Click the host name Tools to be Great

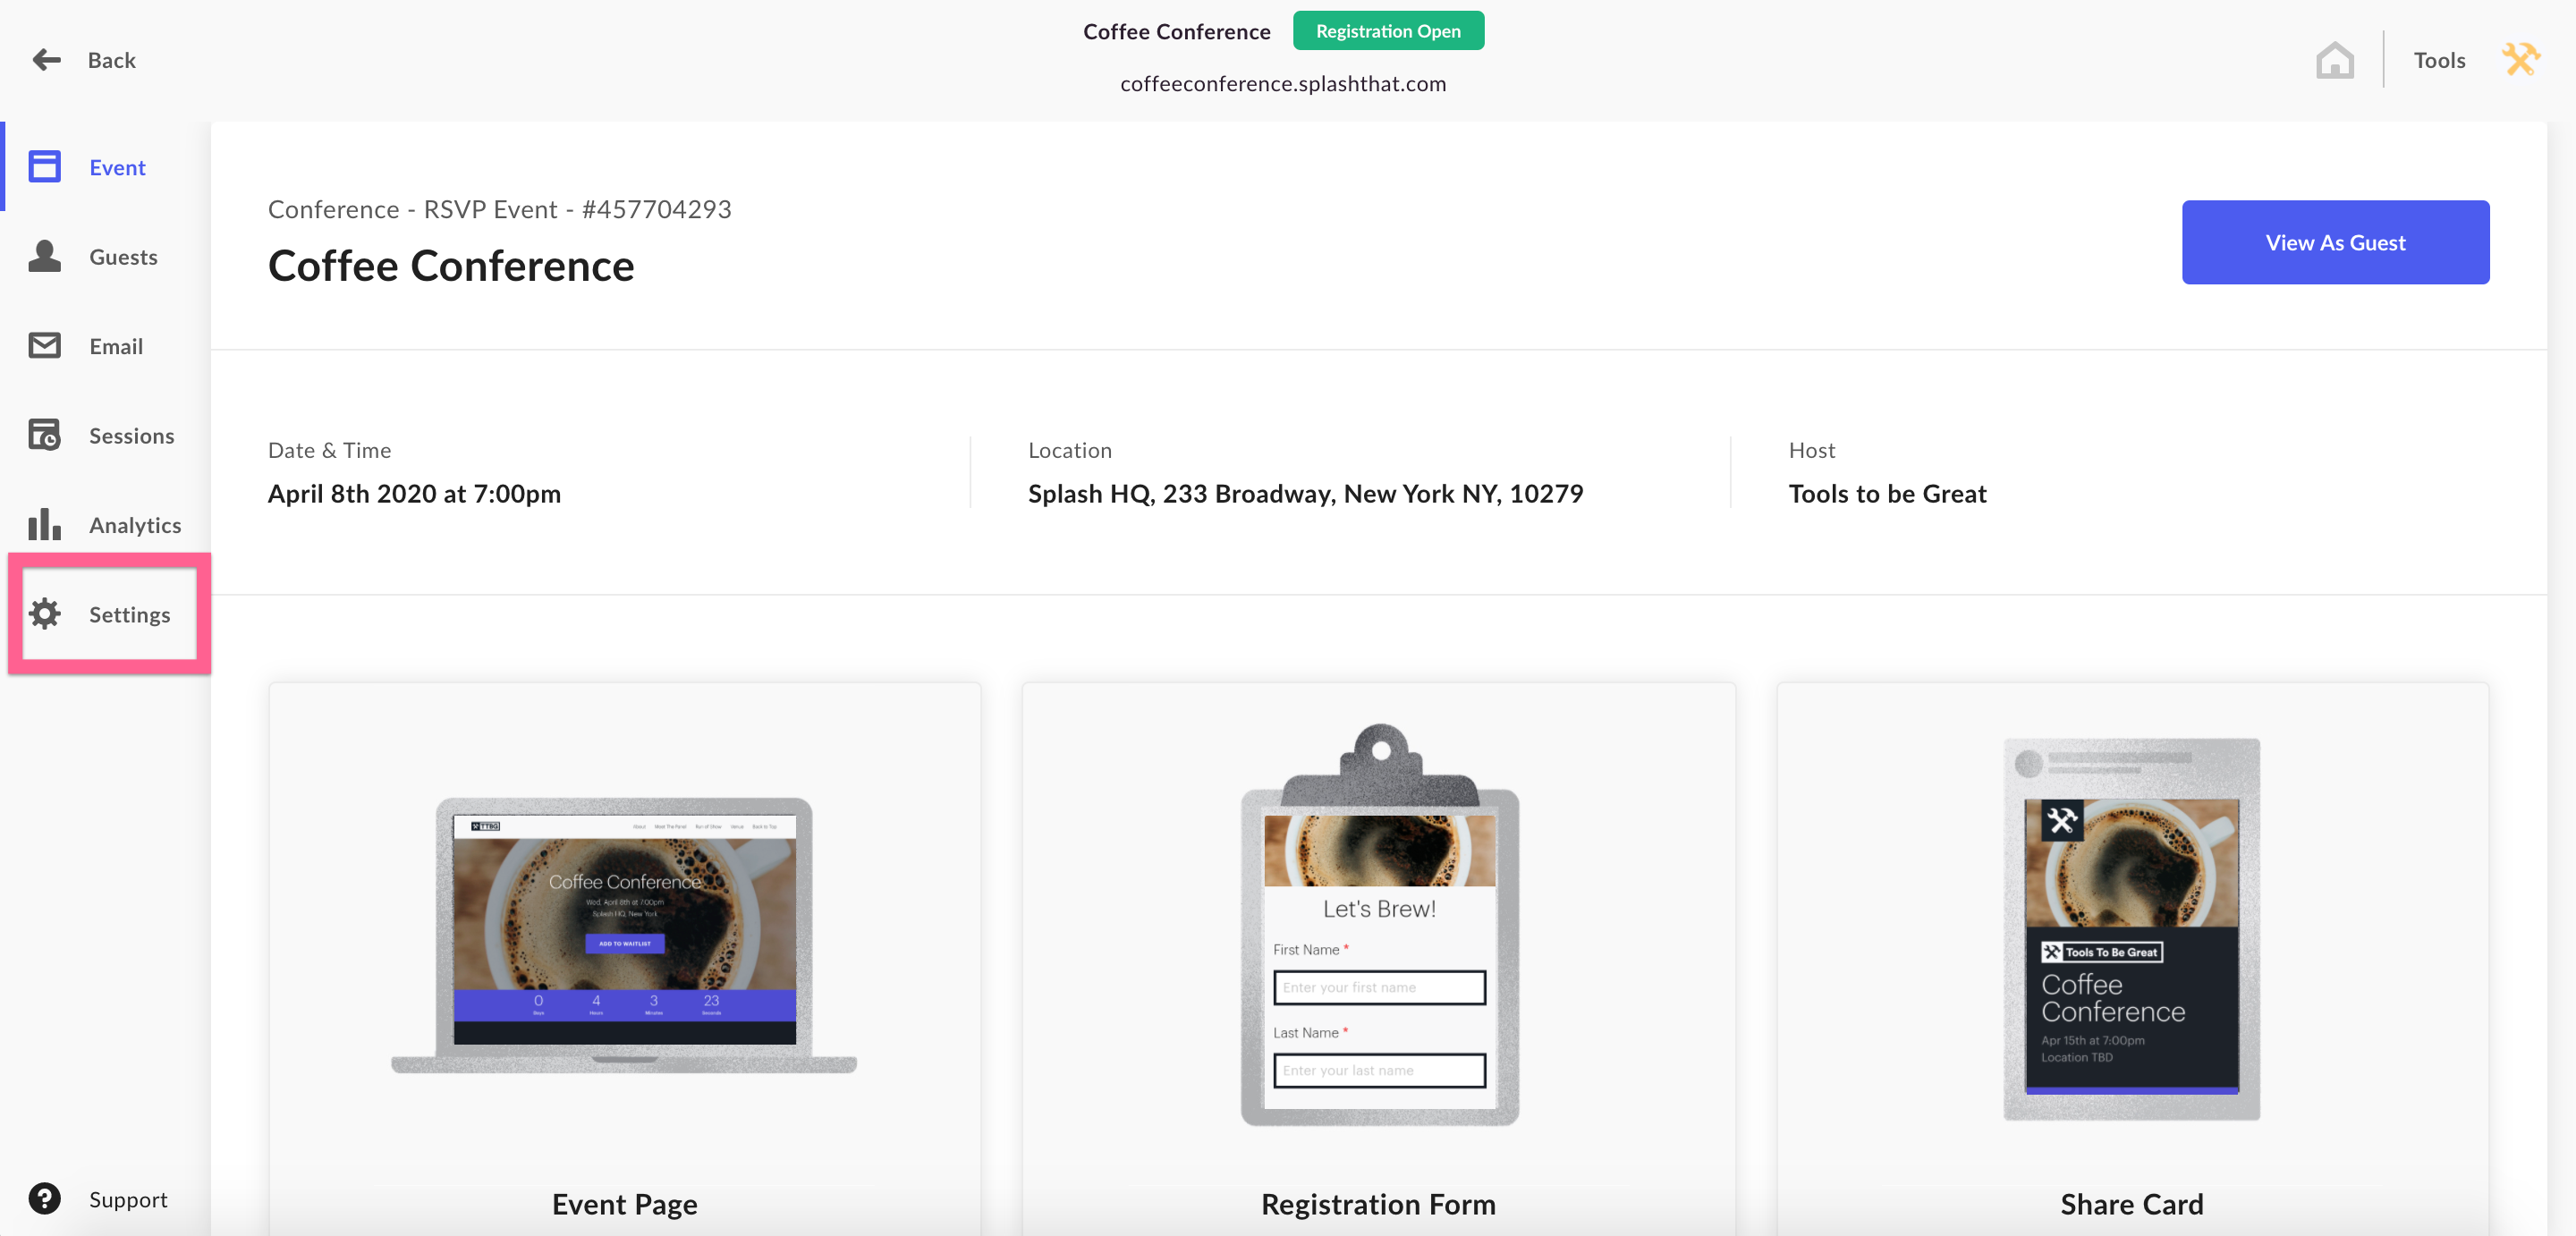tap(1887, 494)
